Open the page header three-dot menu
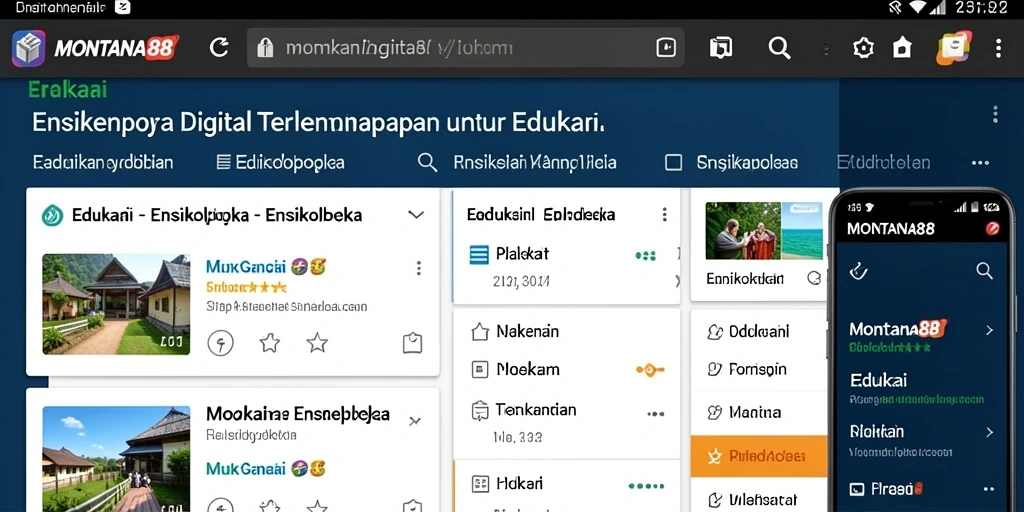 995,114
